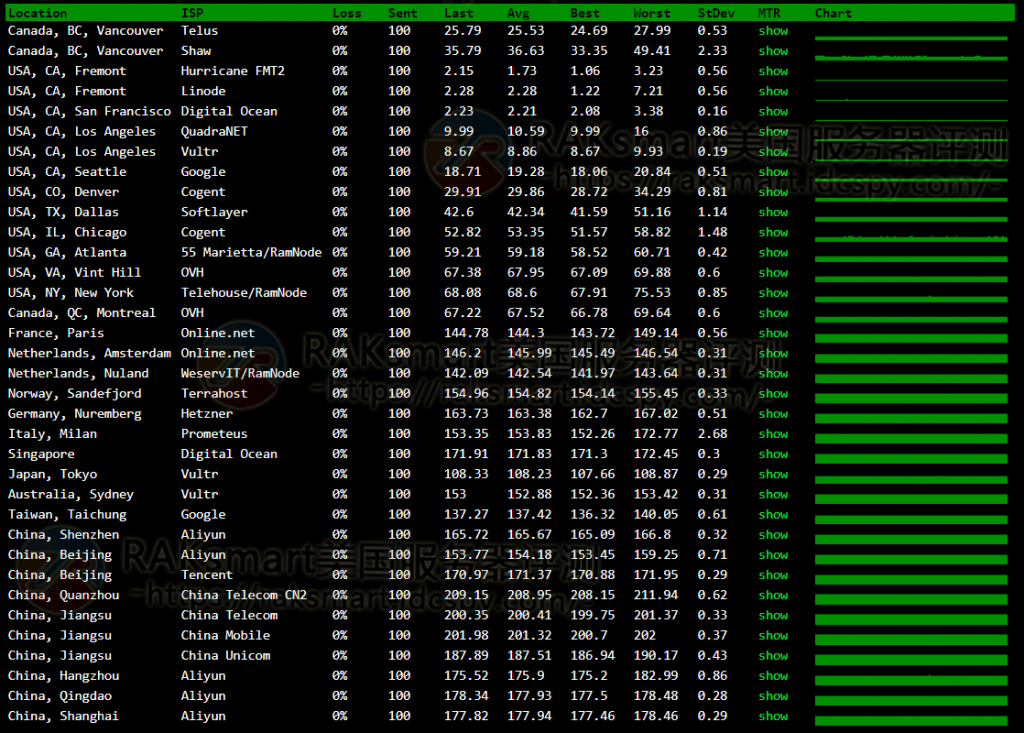The width and height of the screenshot is (1024, 733).
Task: Click latency chart bar for Quanzhou row
Action: tap(911, 599)
